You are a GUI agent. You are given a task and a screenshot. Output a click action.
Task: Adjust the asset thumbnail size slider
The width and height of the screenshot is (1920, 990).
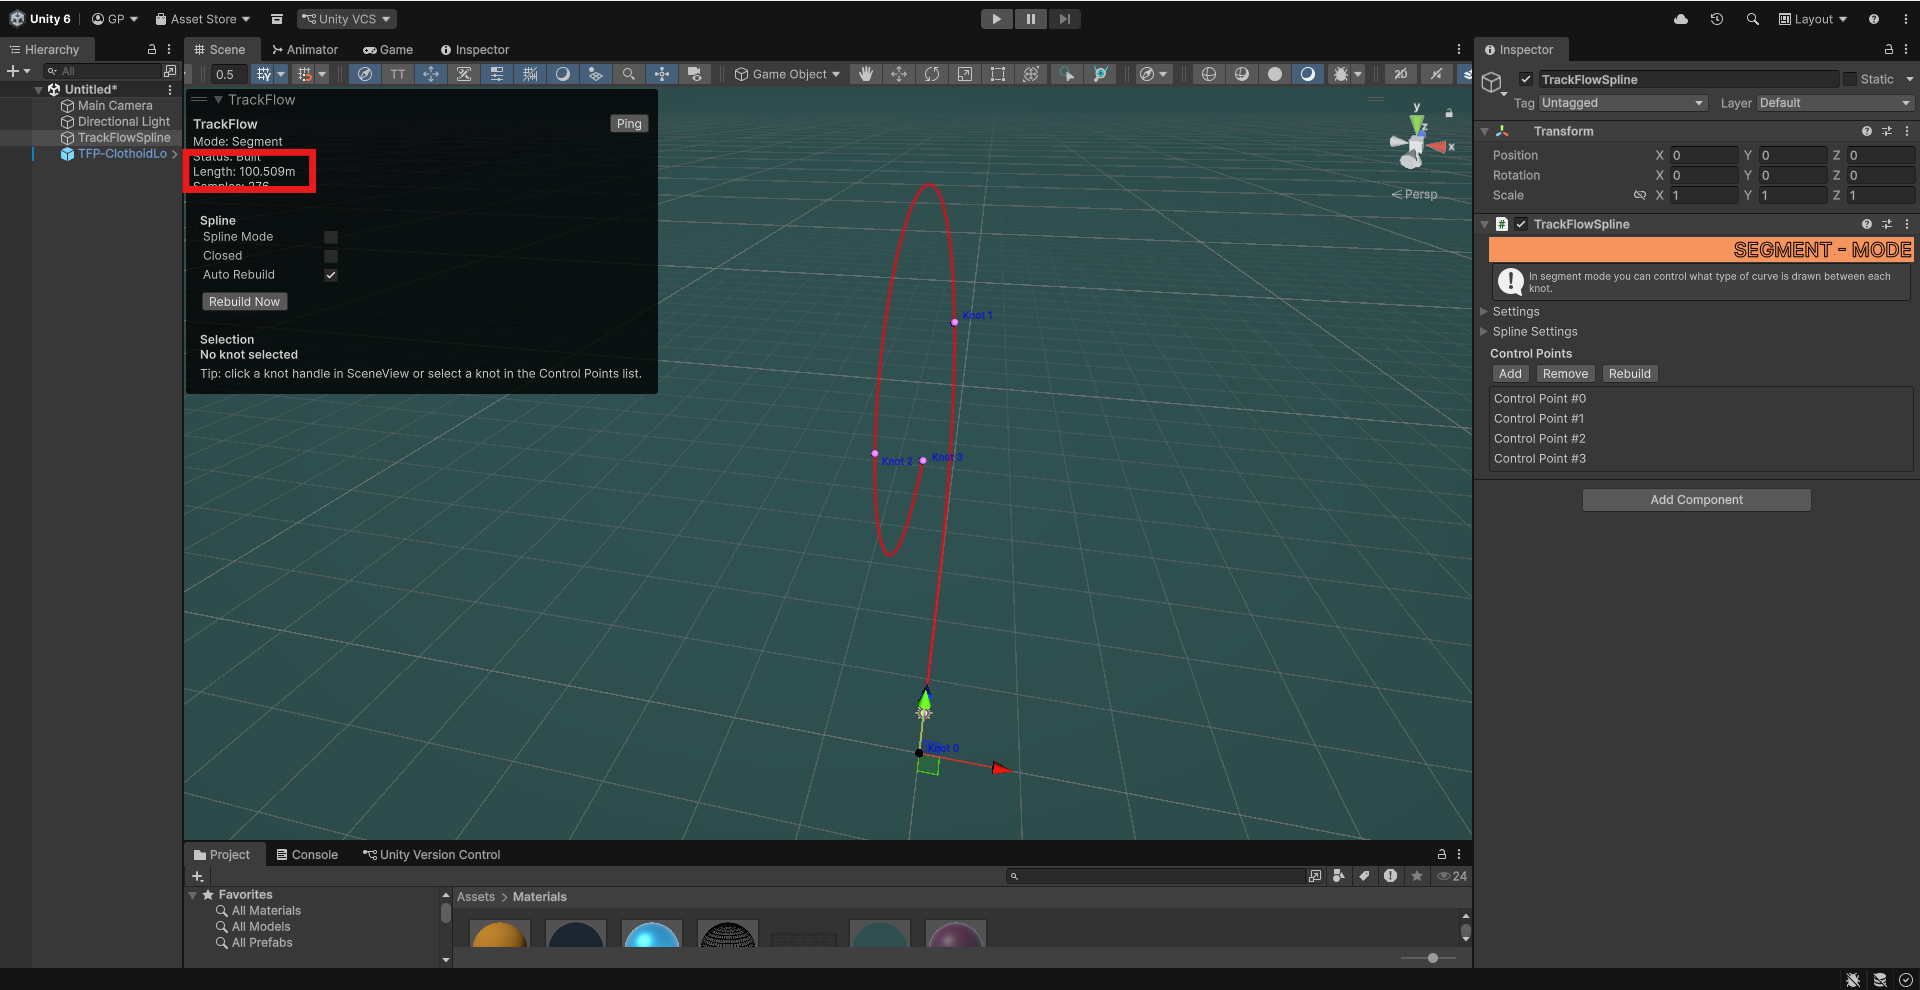[x=1432, y=958]
